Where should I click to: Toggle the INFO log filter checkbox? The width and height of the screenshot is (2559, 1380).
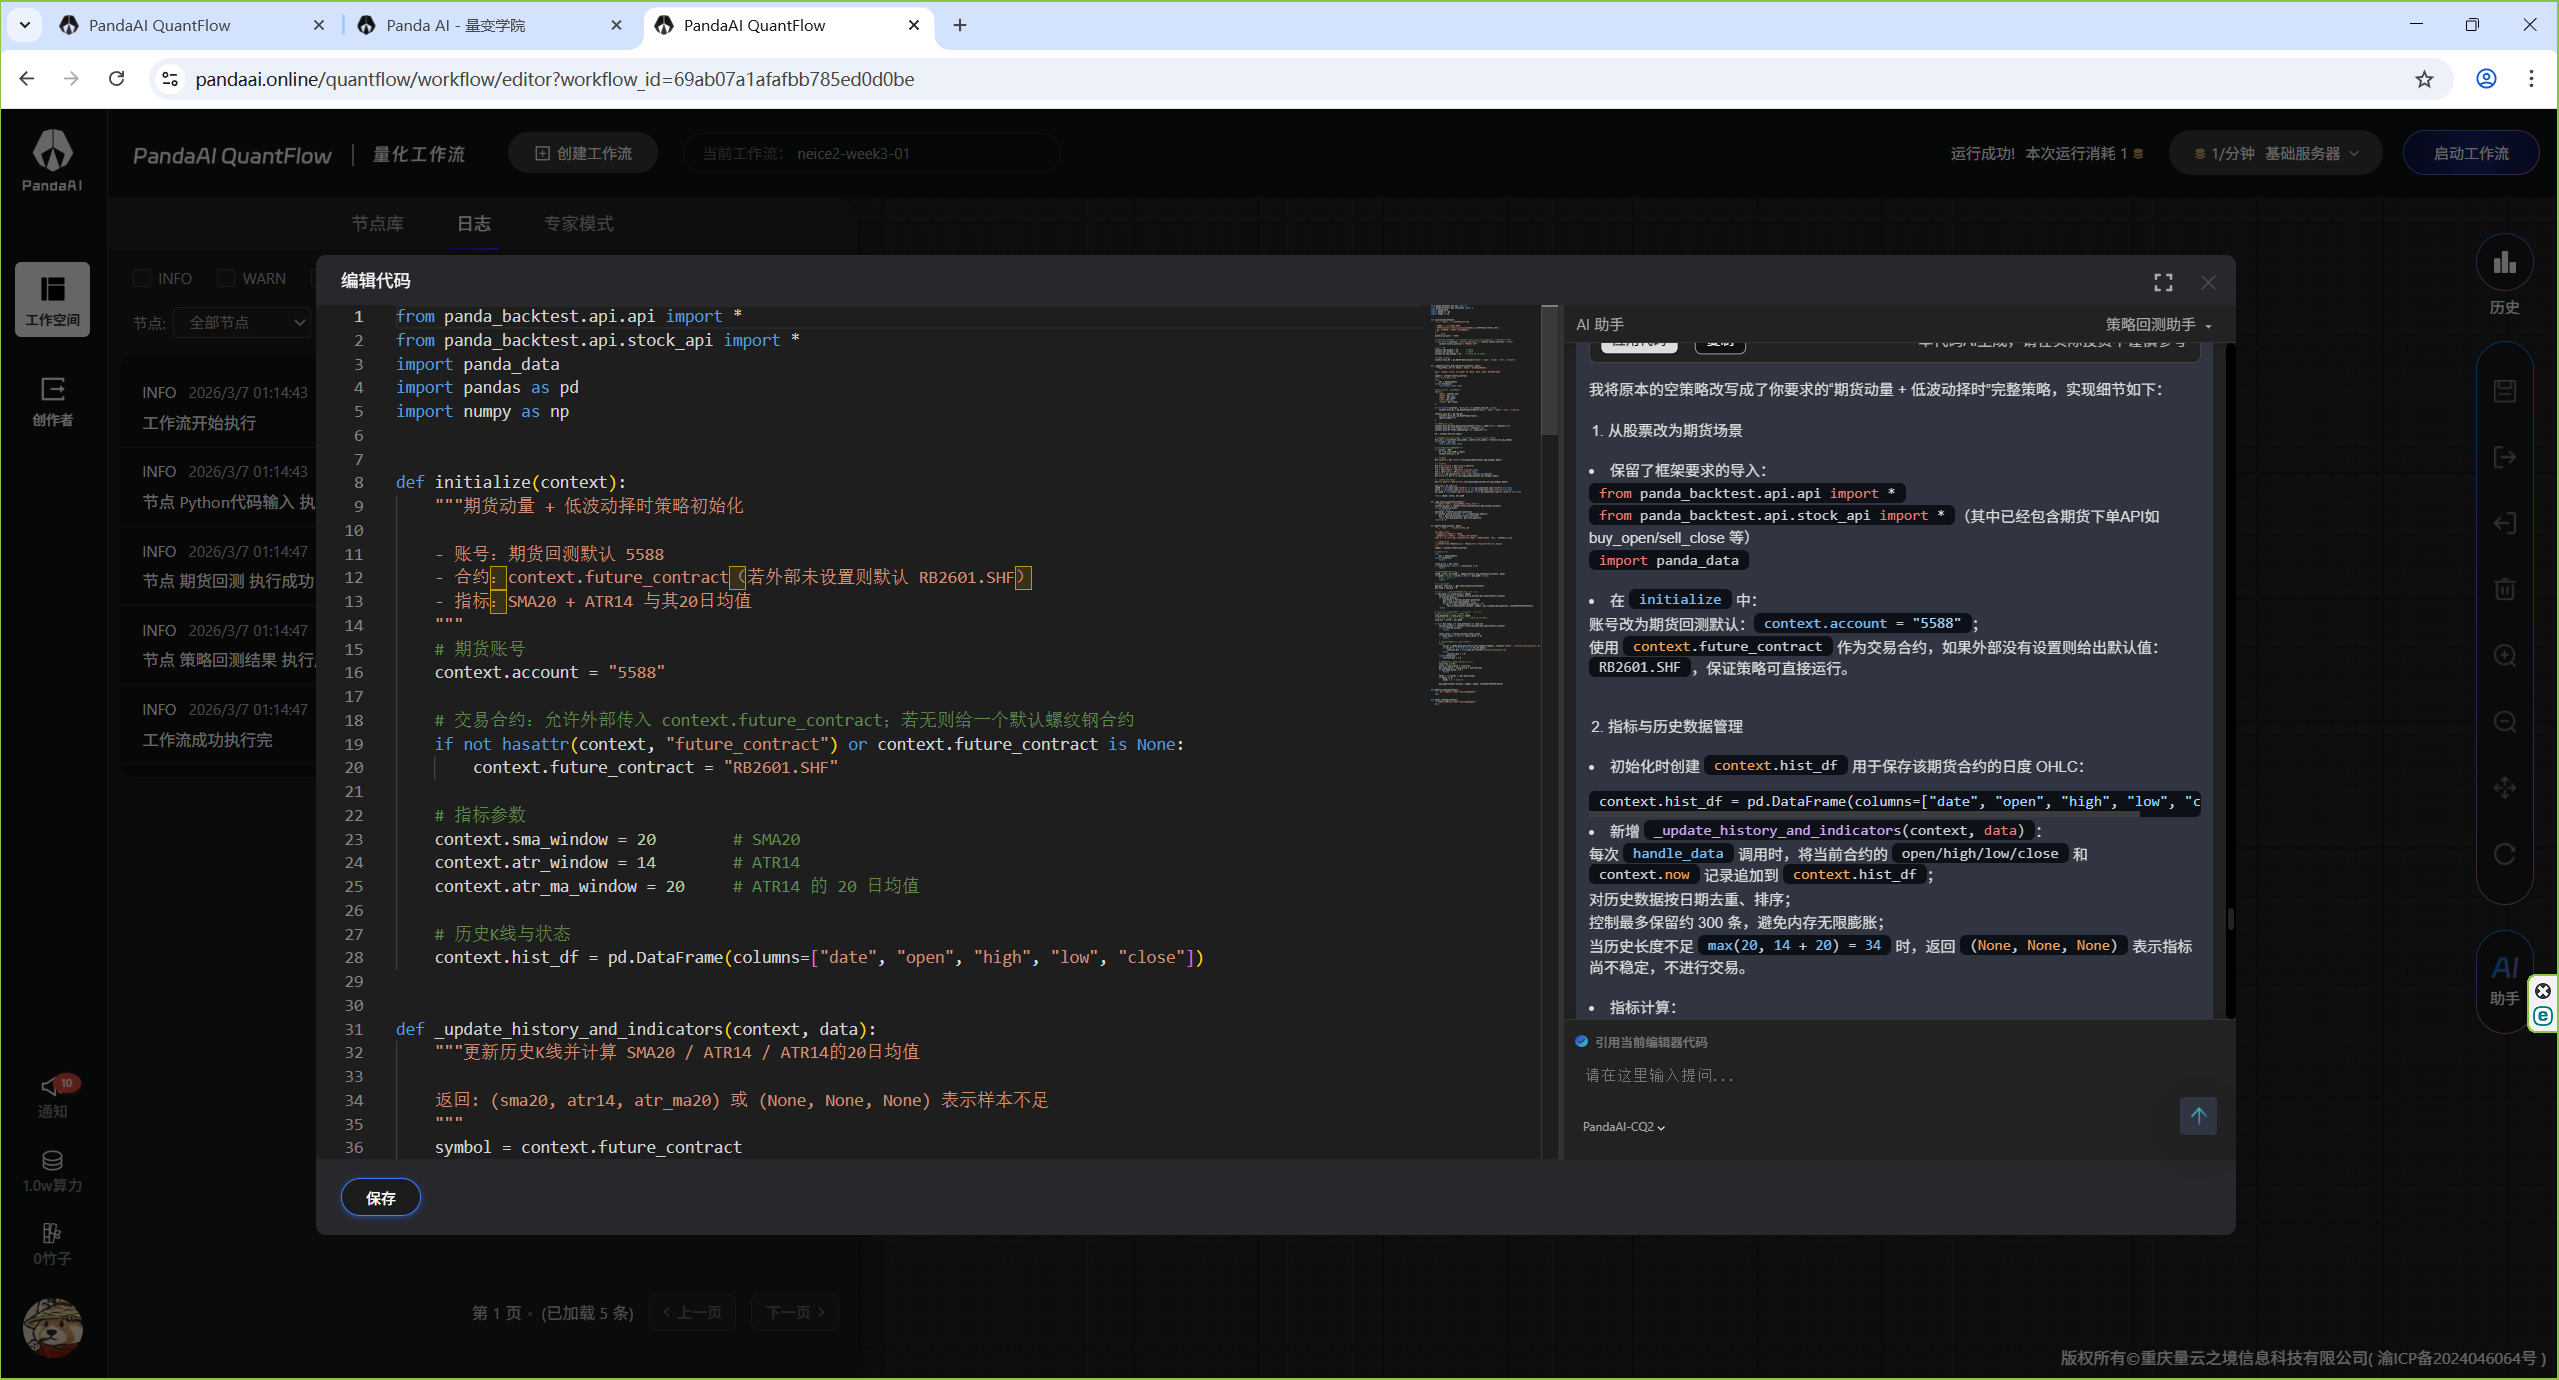142,278
